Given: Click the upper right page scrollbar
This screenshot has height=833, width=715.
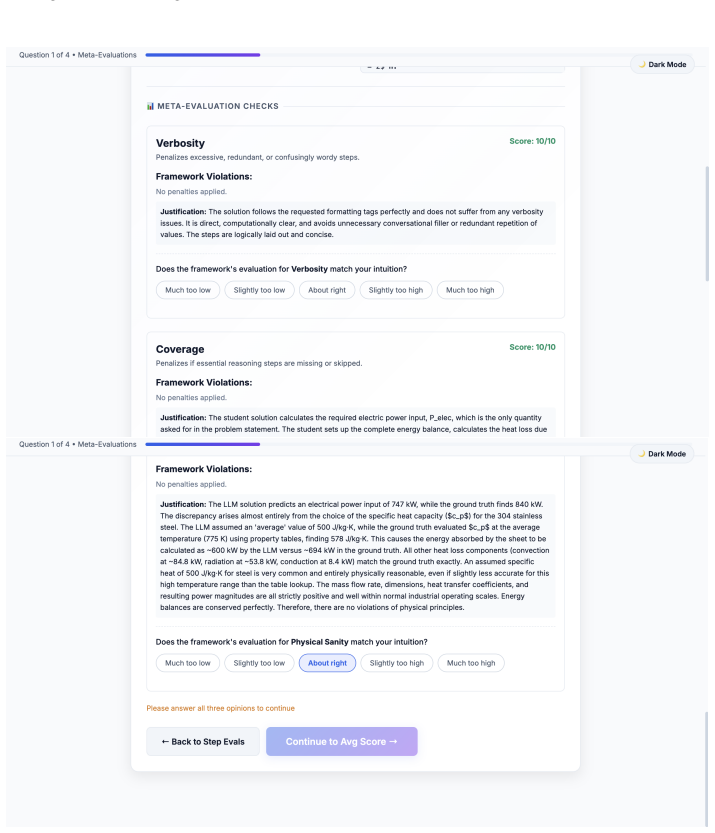Looking at the screenshot, I should click(707, 224).
